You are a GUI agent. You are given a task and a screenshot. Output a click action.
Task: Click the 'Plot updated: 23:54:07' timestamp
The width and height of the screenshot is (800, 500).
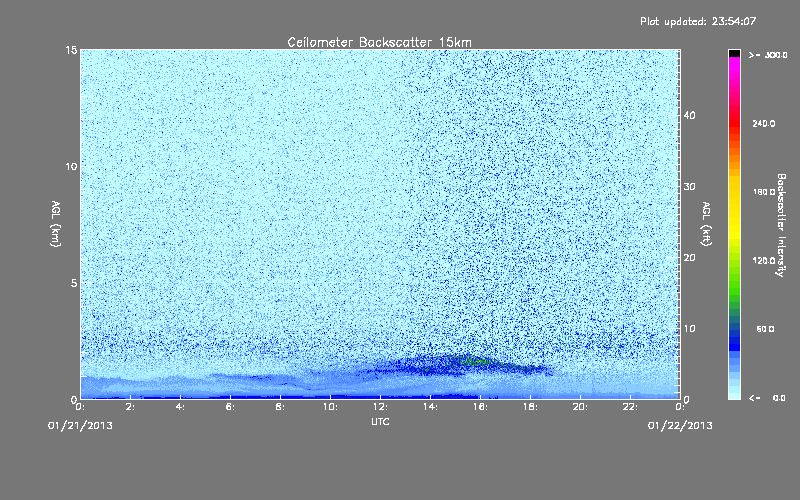click(x=698, y=21)
